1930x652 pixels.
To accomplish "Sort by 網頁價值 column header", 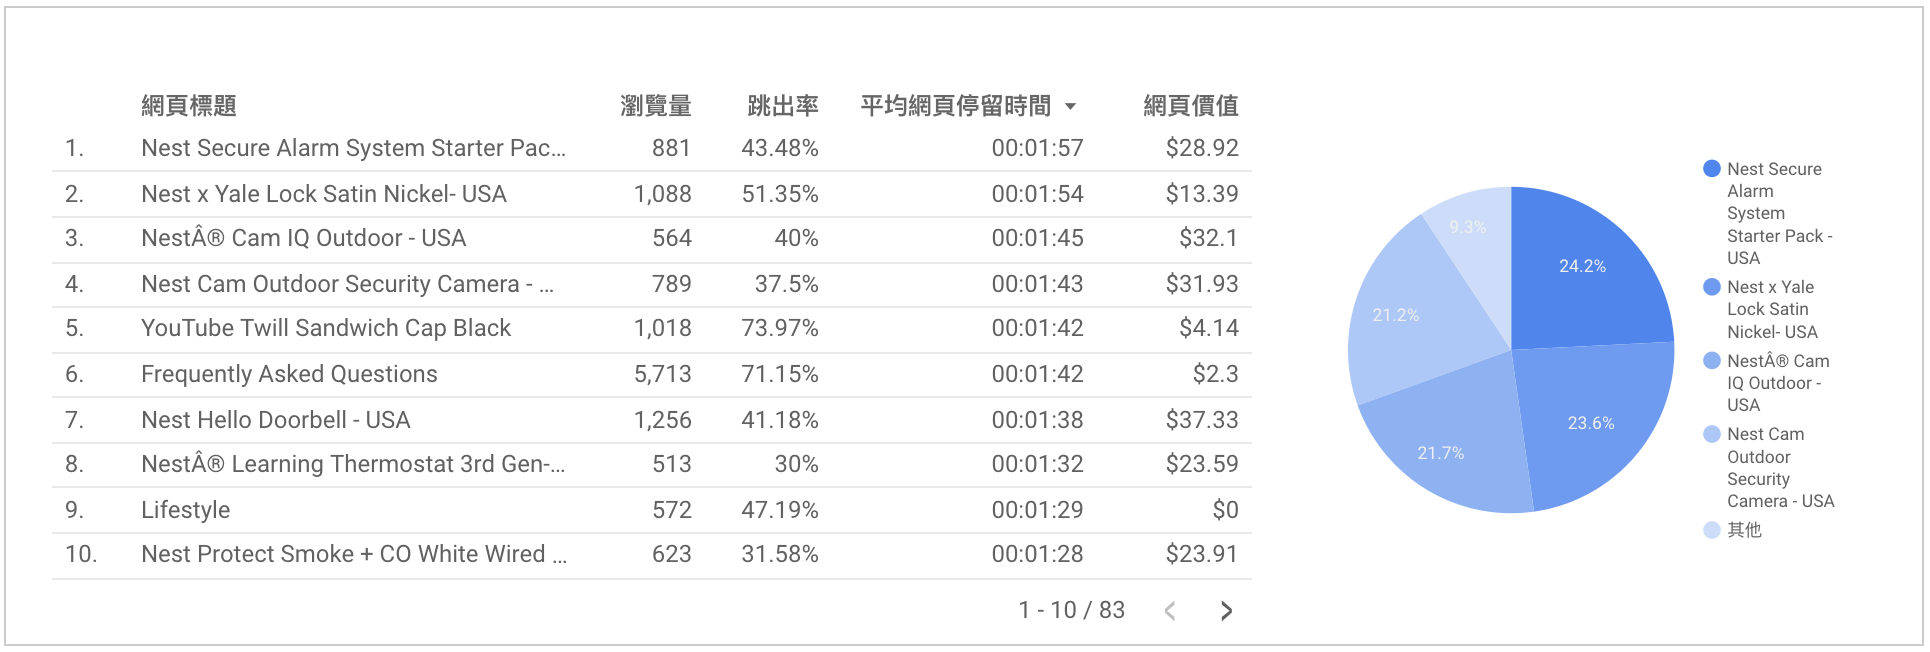I will [1190, 106].
